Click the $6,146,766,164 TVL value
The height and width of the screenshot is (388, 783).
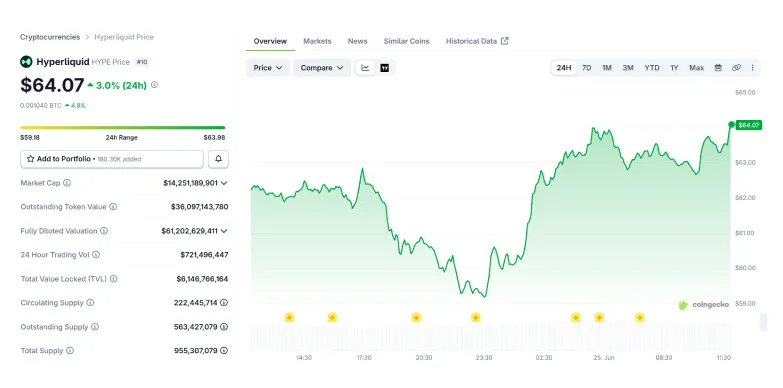202,279
